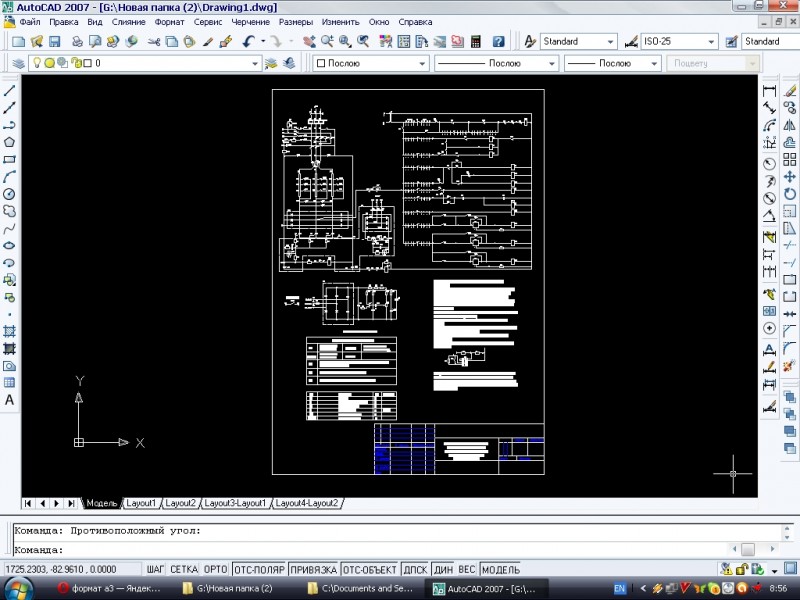This screenshot has width=800, height=600.
Task: Select the Move tool
Action: click(790, 177)
